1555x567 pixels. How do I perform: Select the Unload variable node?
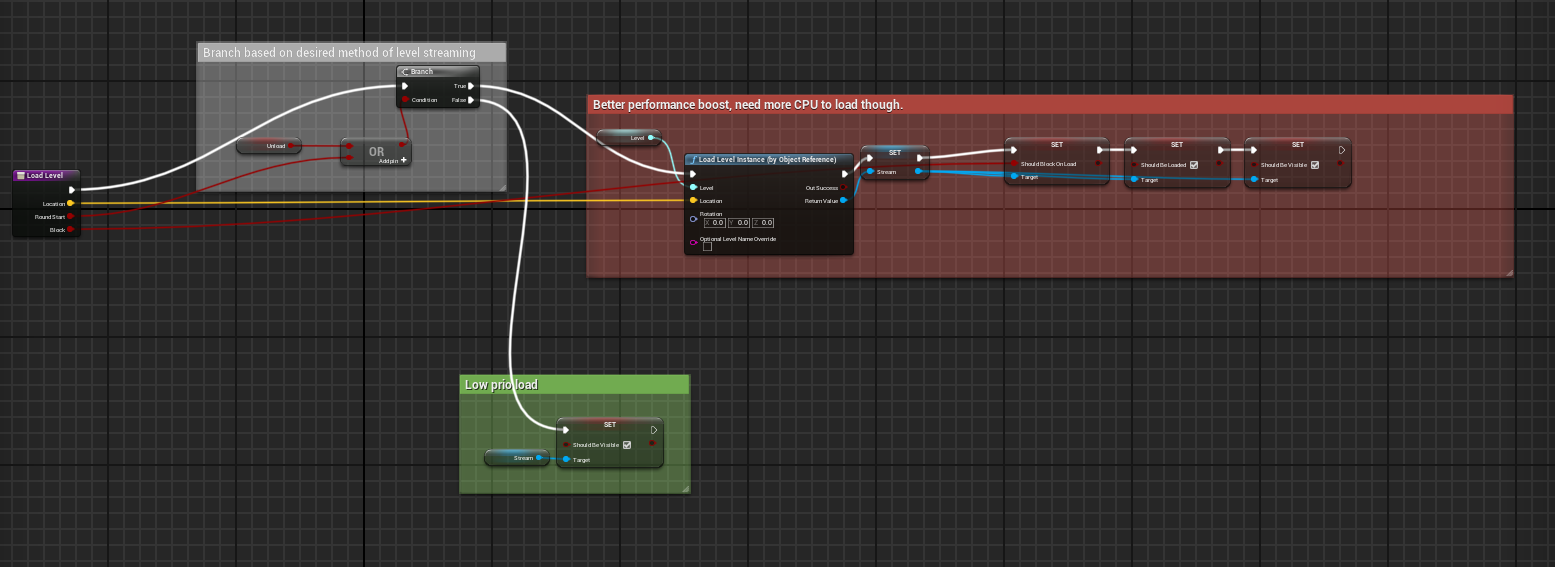[269, 146]
